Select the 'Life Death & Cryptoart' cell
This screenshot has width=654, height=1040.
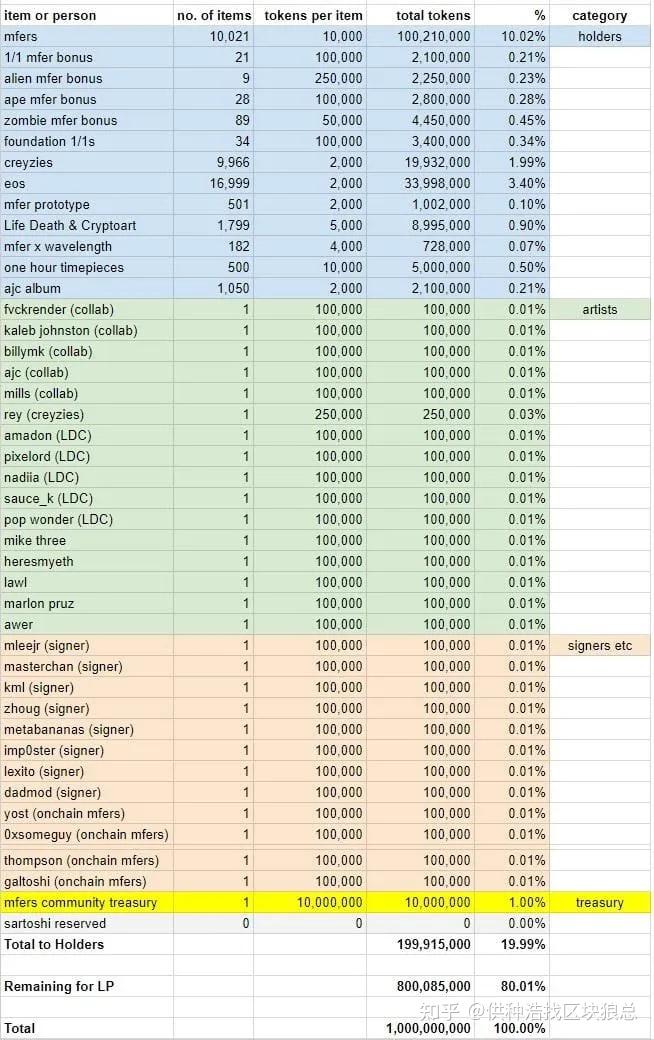(x=72, y=225)
